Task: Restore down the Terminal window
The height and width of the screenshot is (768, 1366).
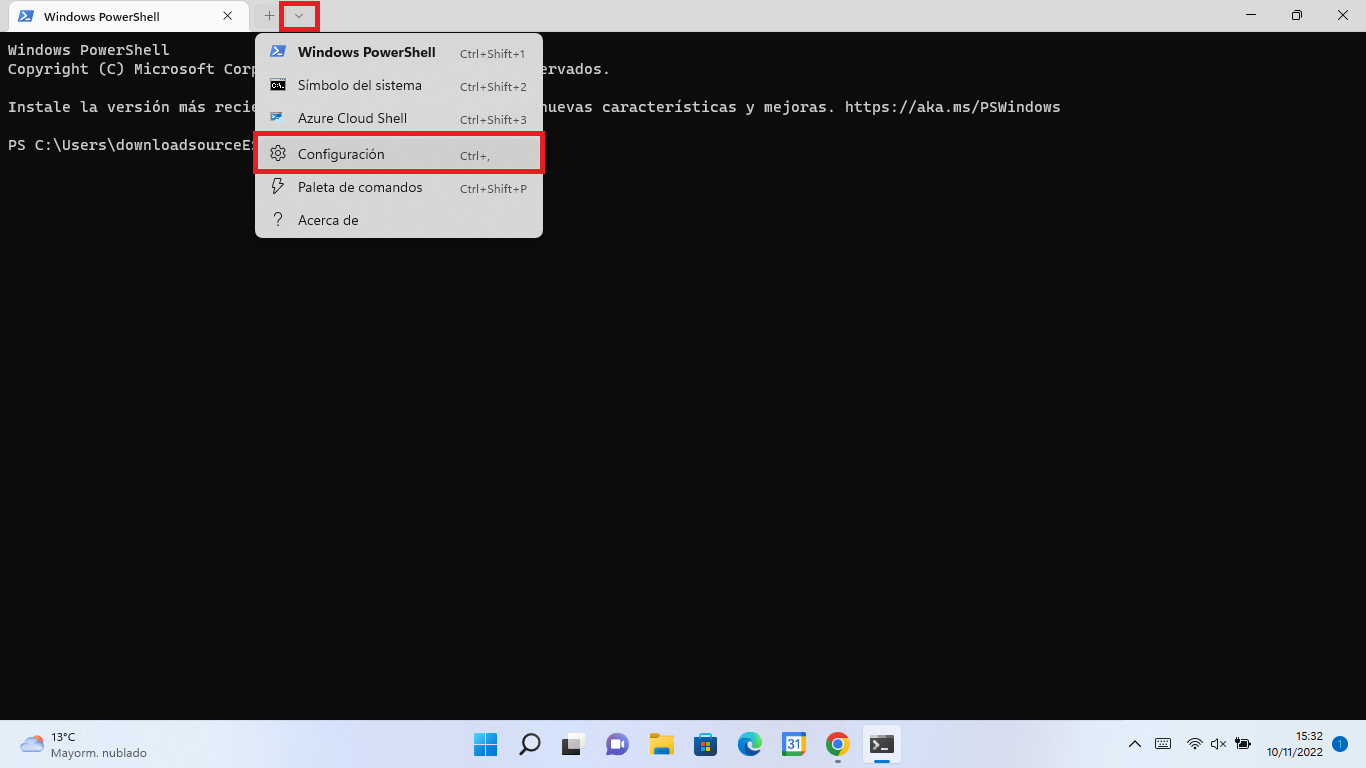Action: click(1297, 16)
